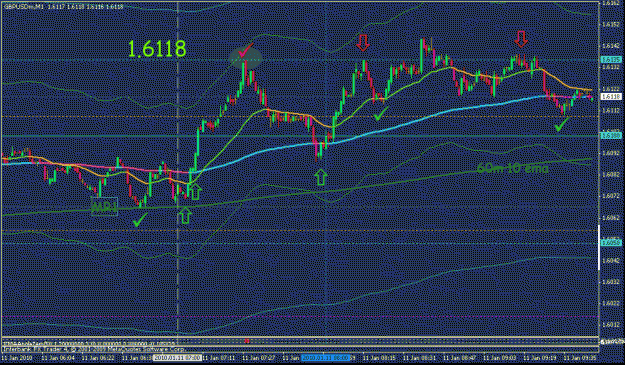Click the 11 Jan 07:27 time label
The image size is (625, 365).
pos(259,358)
